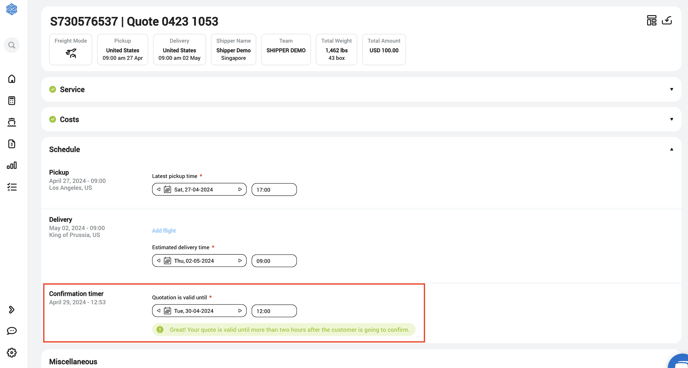Collapse the Schedule section

(671, 150)
